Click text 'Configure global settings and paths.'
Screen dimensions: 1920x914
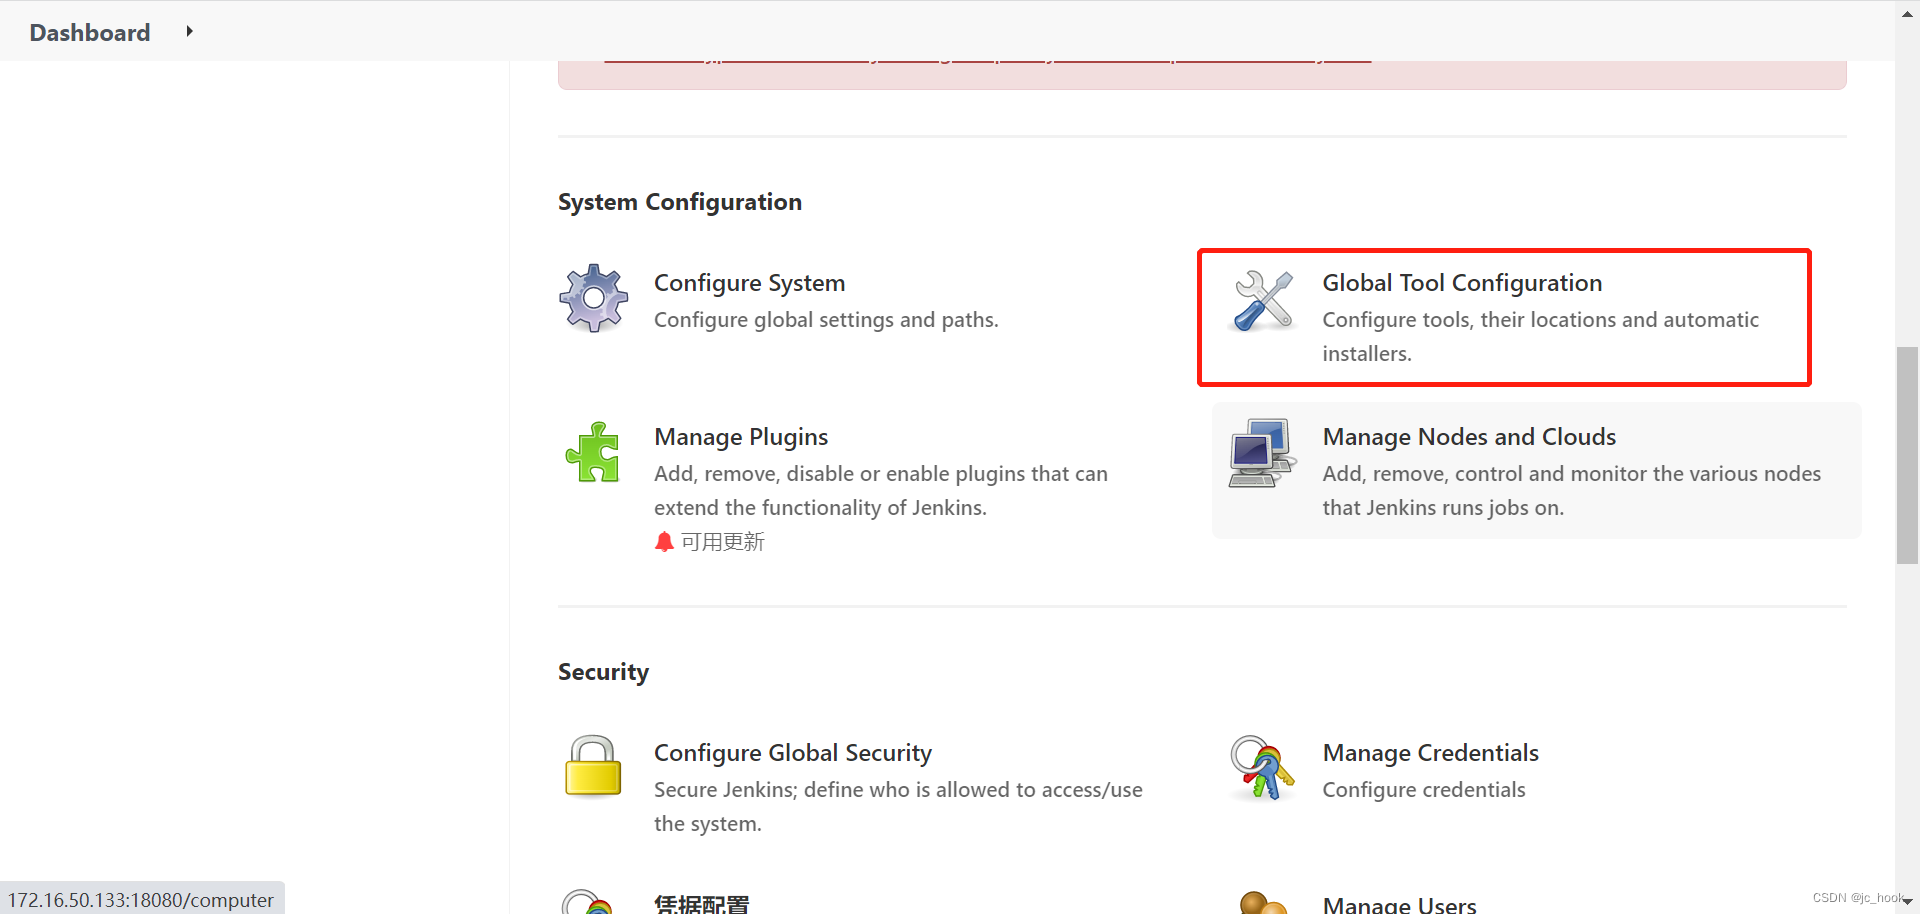coord(826,320)
